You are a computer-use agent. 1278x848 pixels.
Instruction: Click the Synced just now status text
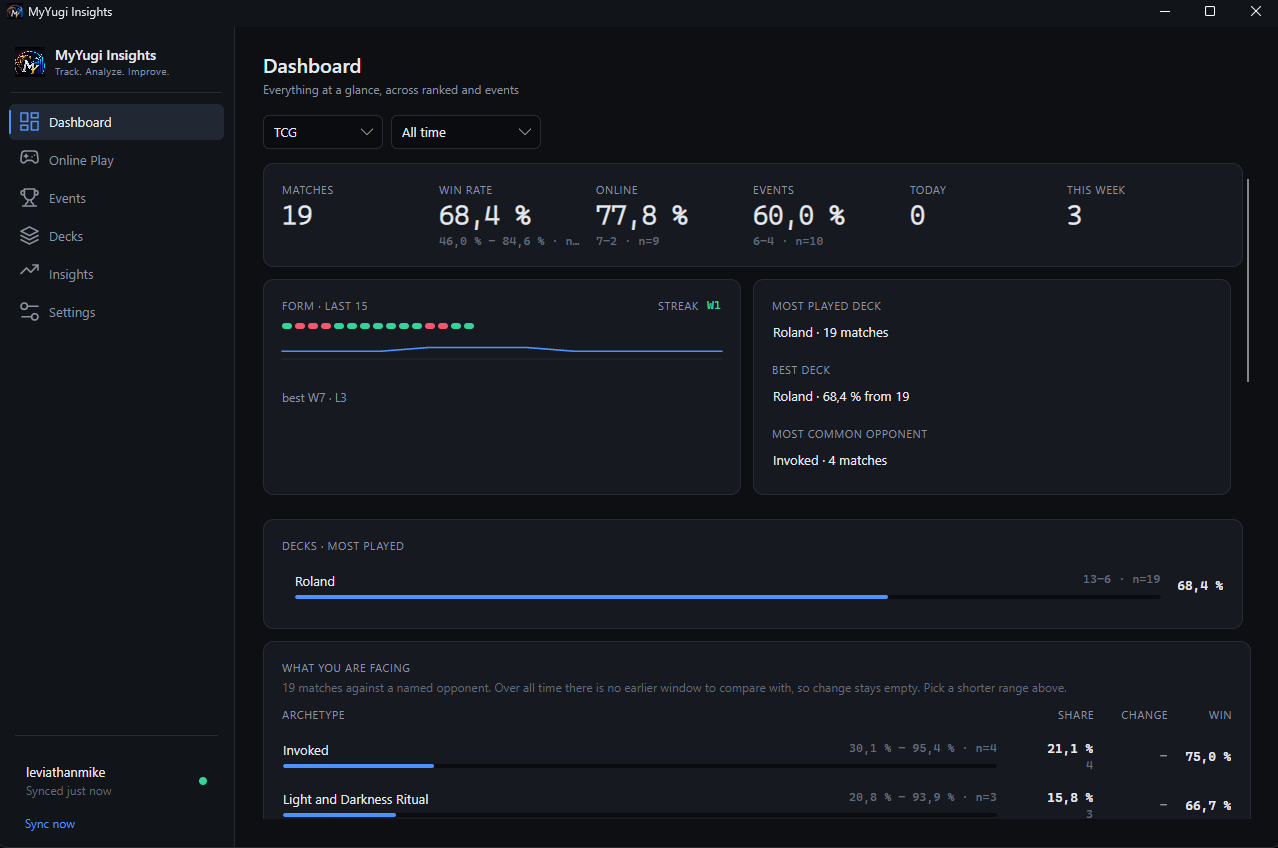pos(69,791)
